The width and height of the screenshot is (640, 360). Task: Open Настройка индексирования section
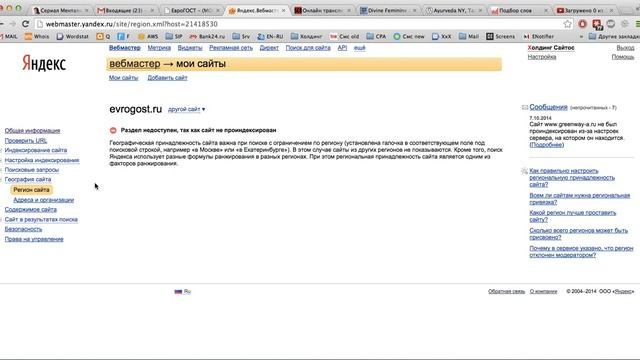click(42, 160)
